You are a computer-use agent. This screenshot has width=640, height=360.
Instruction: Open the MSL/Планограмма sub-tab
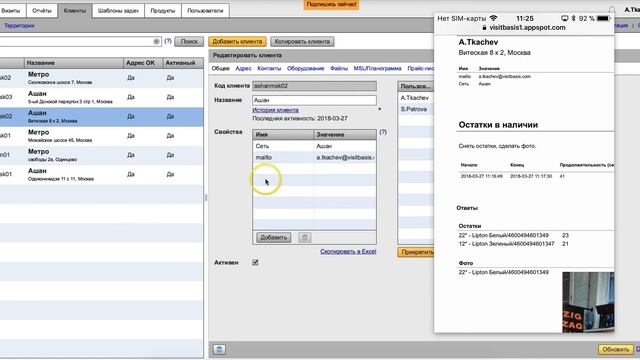click(377, 68)
